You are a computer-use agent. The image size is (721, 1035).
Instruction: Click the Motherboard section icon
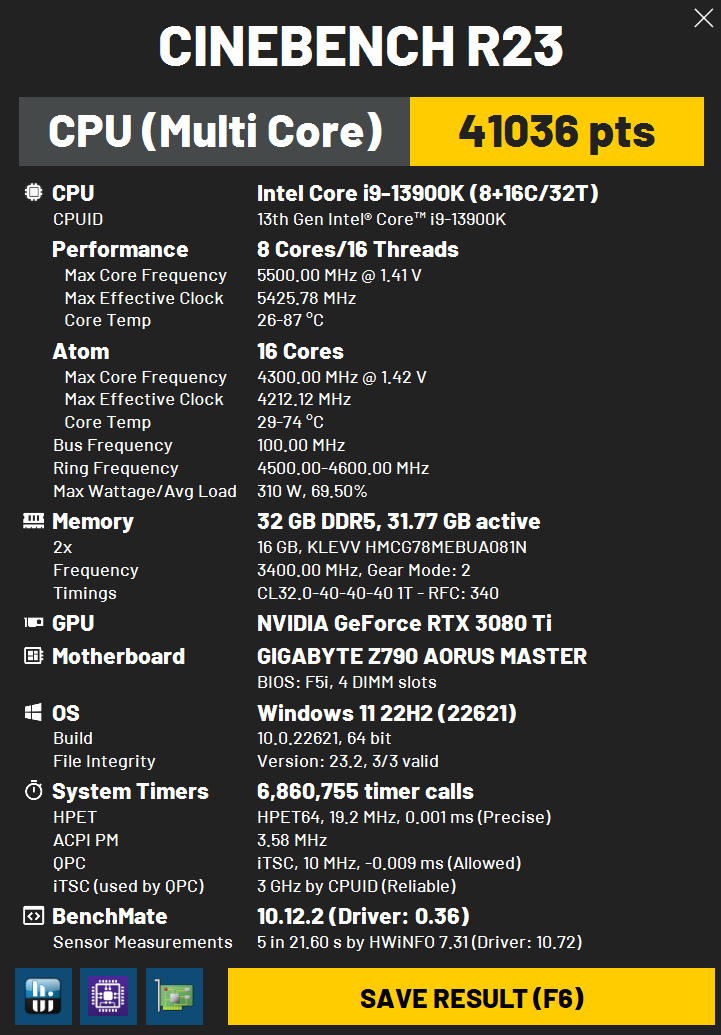33,656
